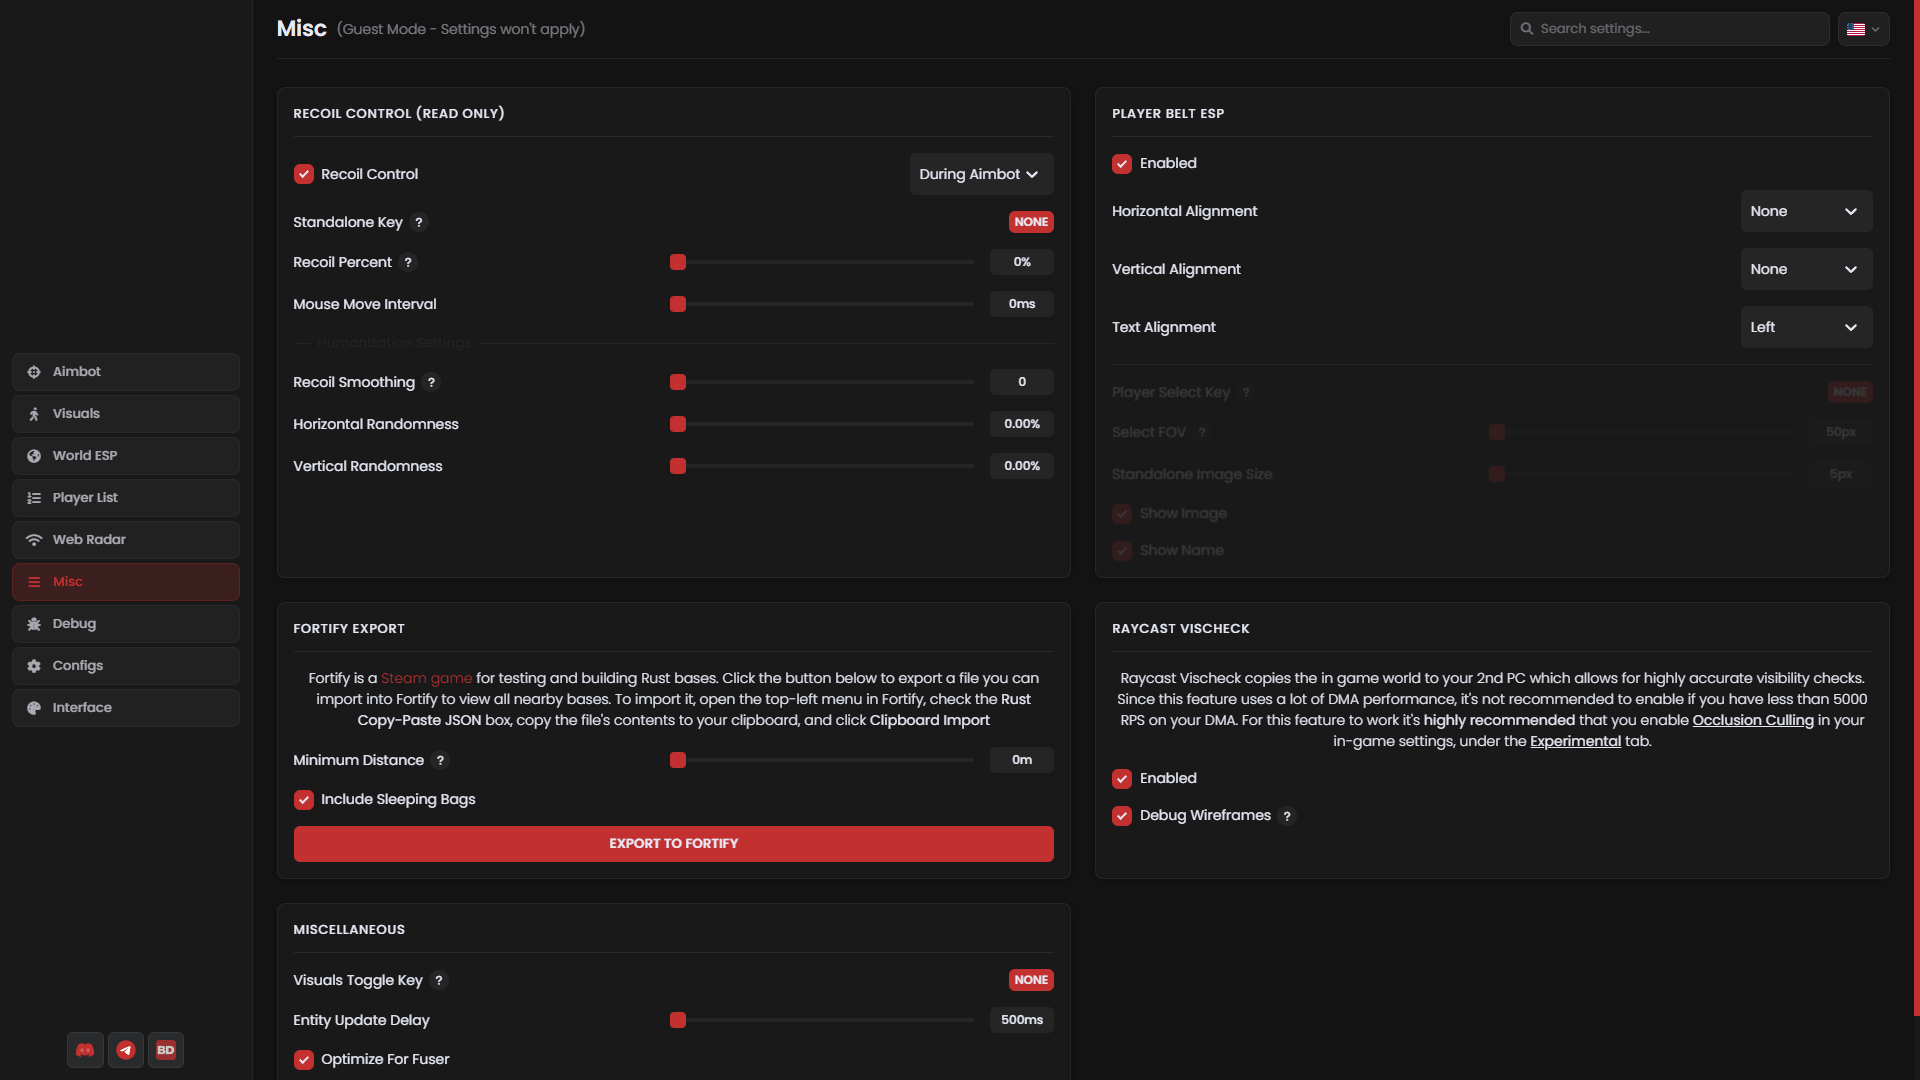Click the Entity Update Delay slider handle
Image resolution: width=1920 pixels, height=1080 pixels.
[678, 1020]
